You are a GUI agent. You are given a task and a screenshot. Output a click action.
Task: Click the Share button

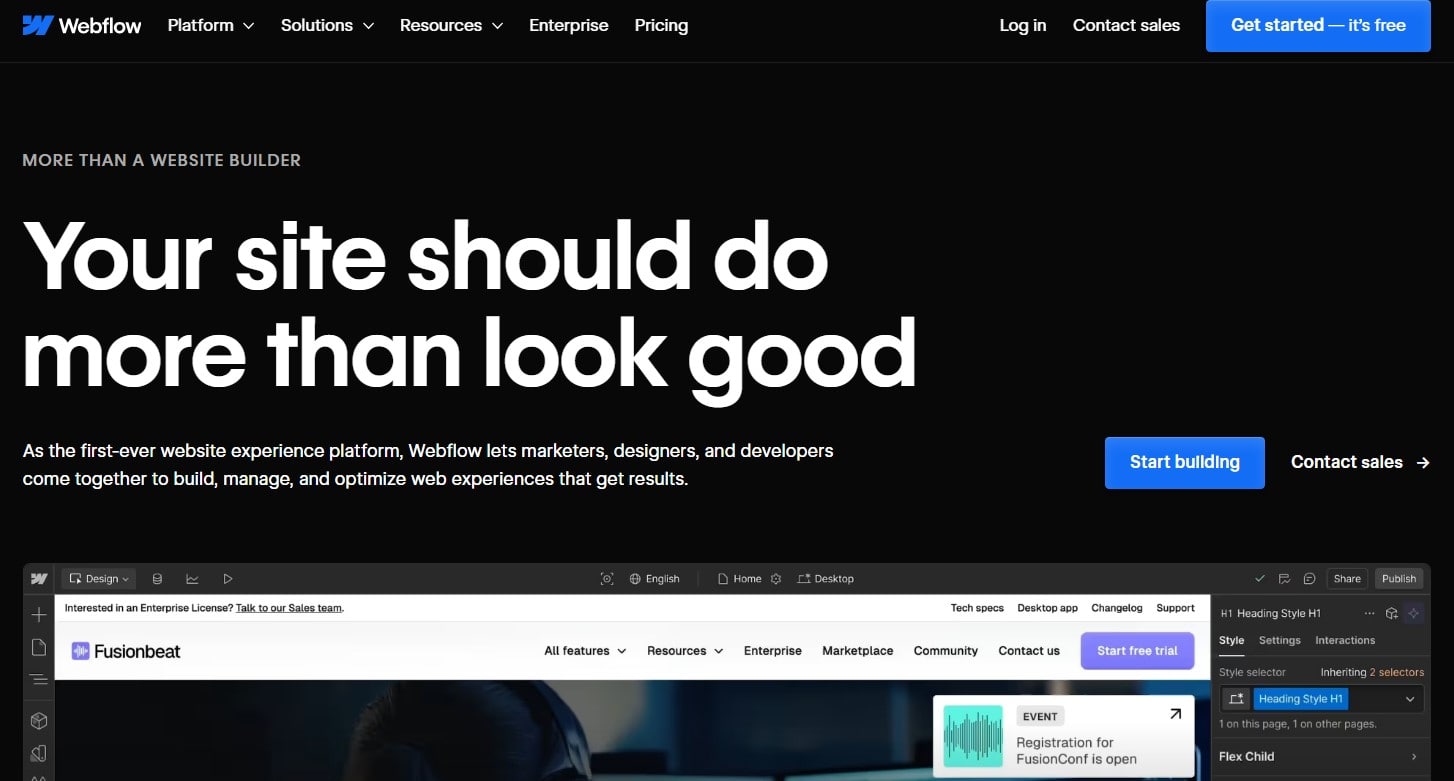(x=1347, y=578)
